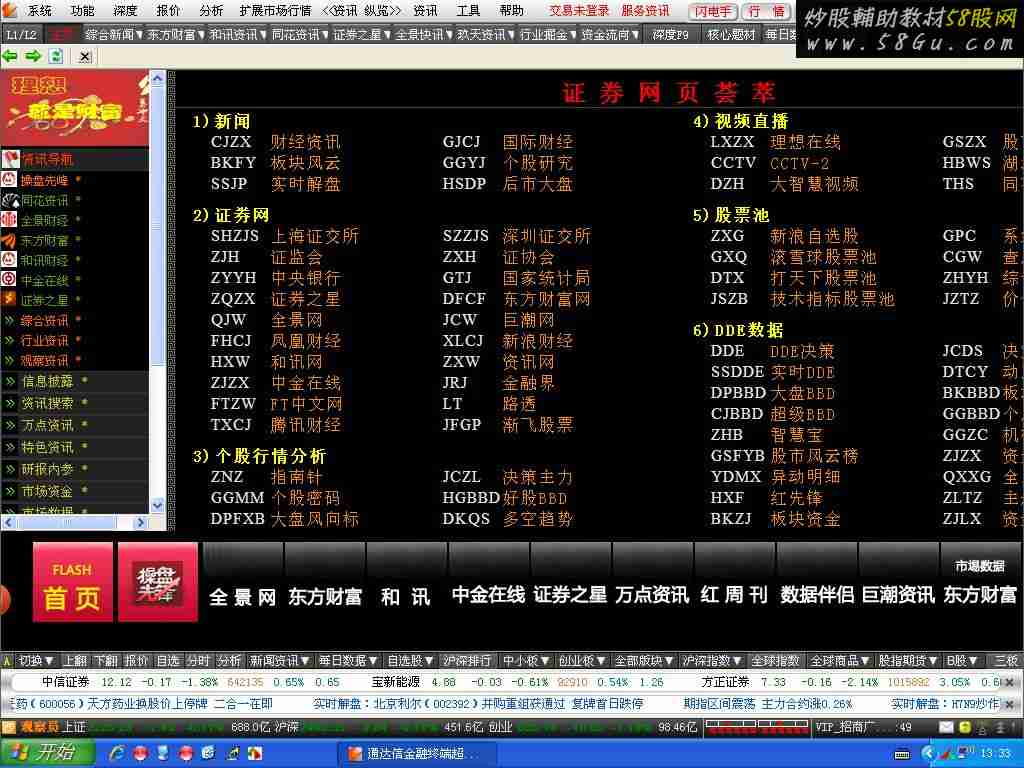Open the 东方财富 dropdown in the tab bar
The image size is (1024, 768).
[176, 34]
